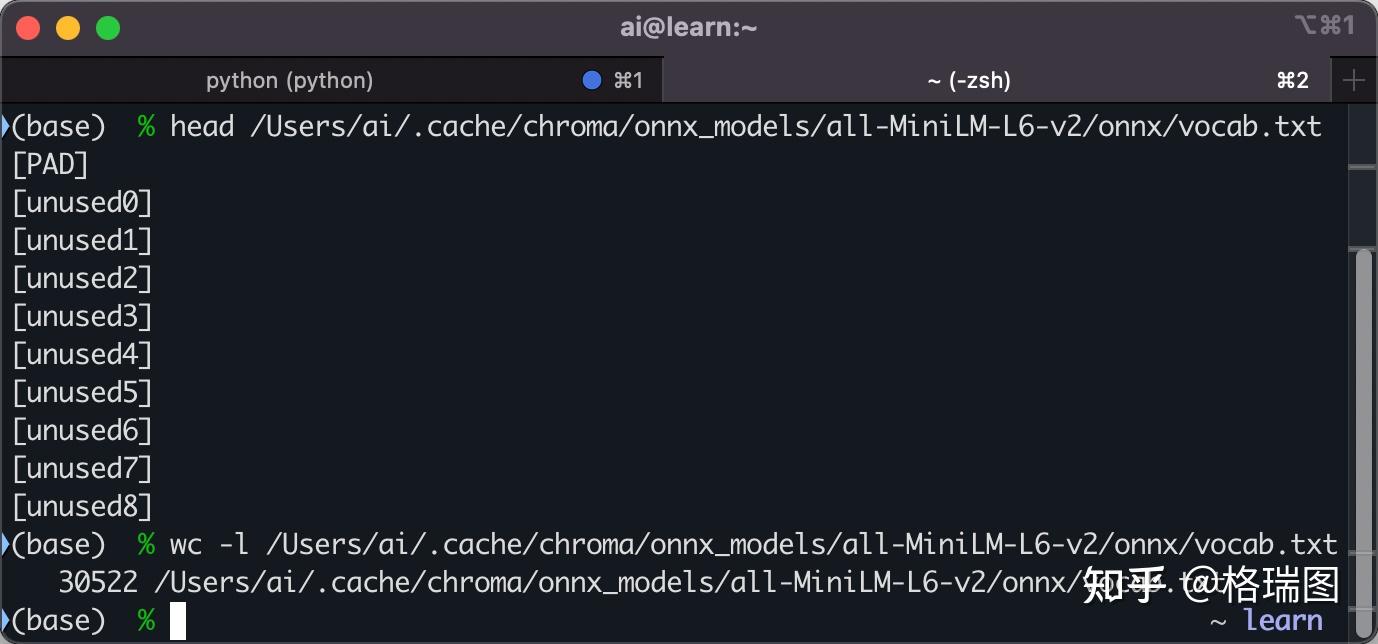
Task: Click the blue prompt mark on the last empty prompt
Action: tap(6, 620)
